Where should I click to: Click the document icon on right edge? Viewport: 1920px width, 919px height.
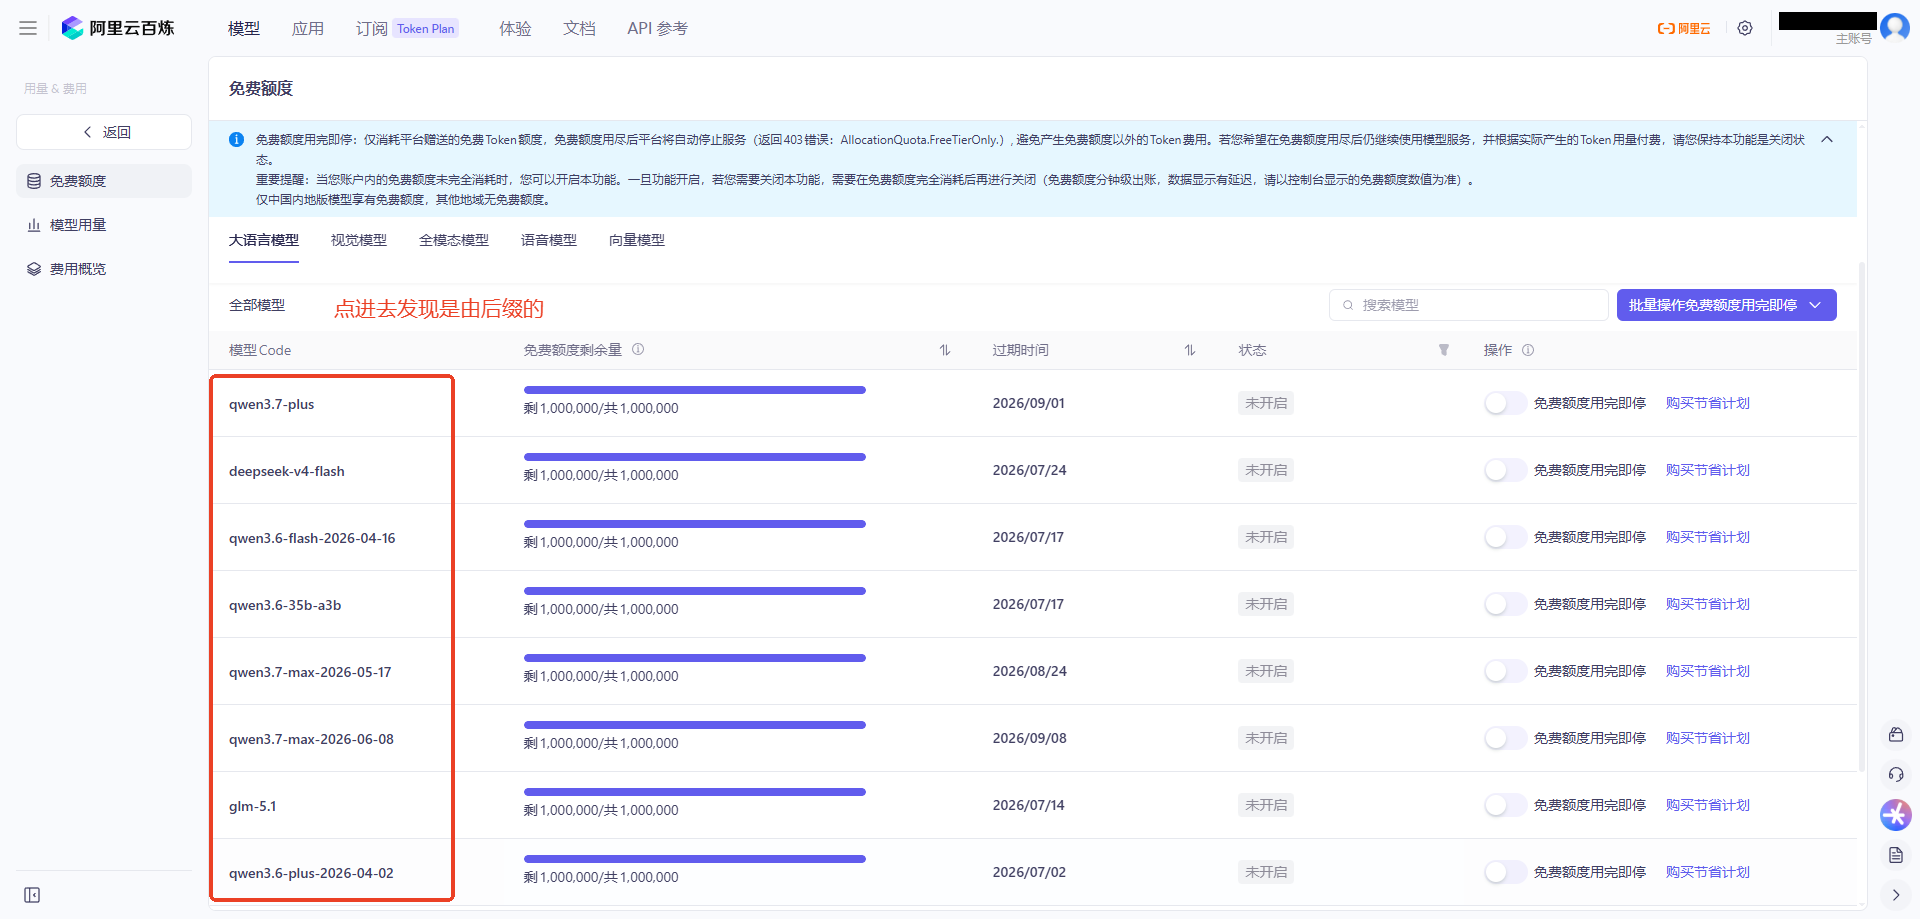coord(1896,855)
